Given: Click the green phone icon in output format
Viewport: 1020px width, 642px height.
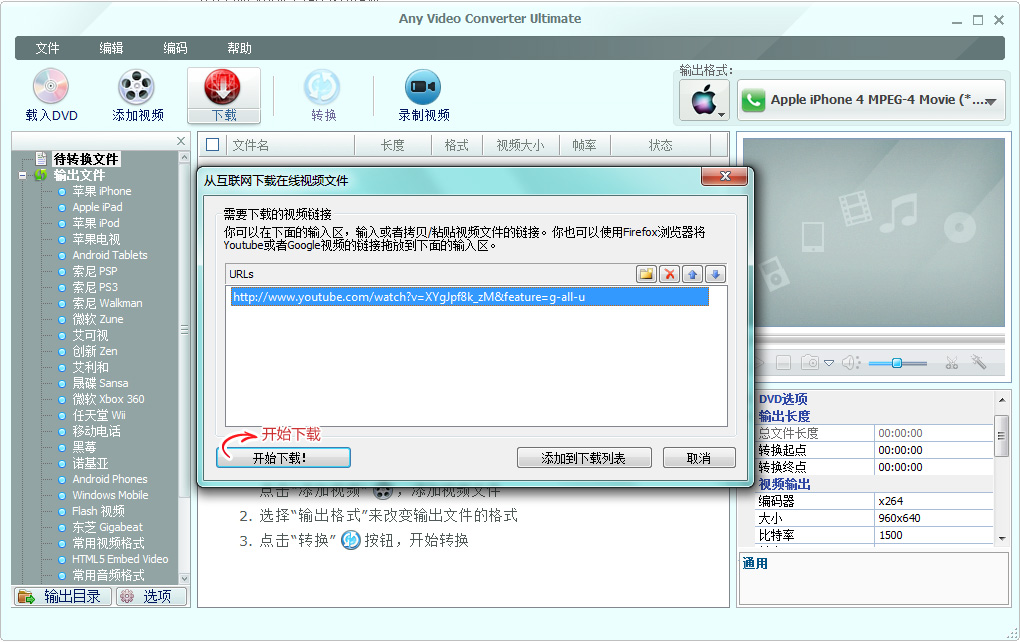Looking at the screenshot, I should pos(753,100).
